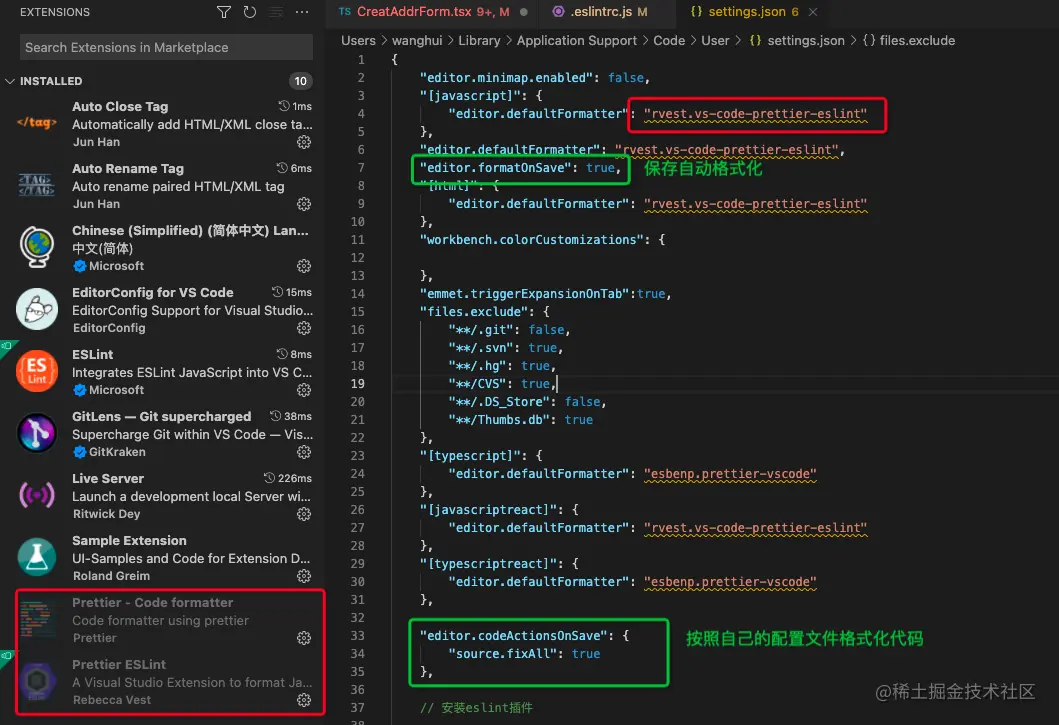Switch to .eslintrc.js tab
This screenshot has height=725, width=1059.
600,11
